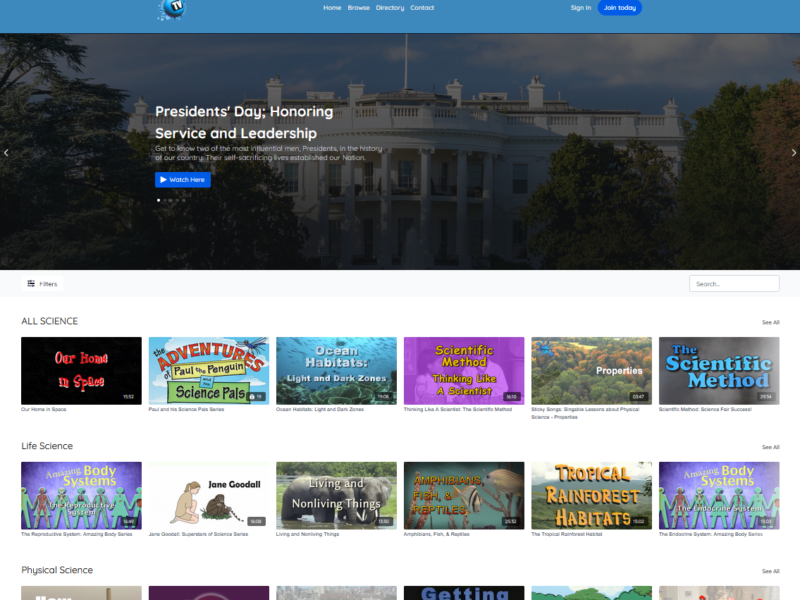This screenshot has height=600, width=800.
Task: Open the Our Home in Space thumbnail
Action: pyautogui.click(x=81, y=371)
